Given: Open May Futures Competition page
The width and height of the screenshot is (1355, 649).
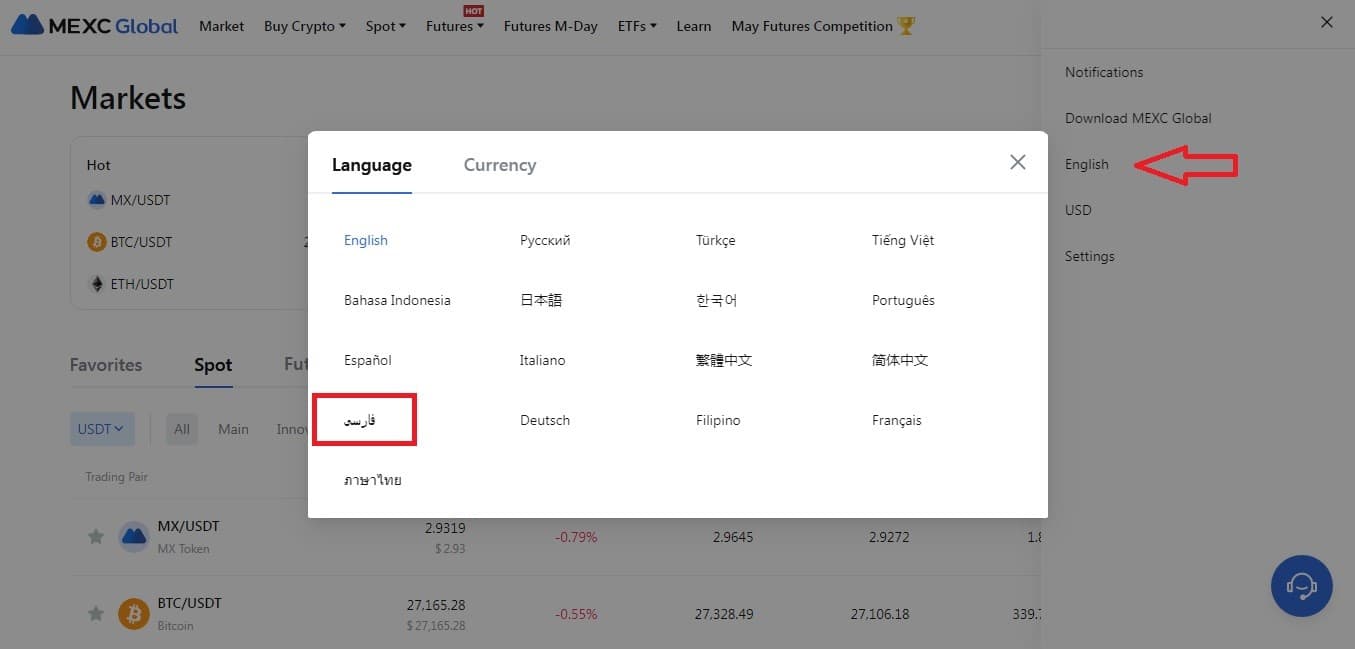Looking at the screenshot, I should (x=812, y=26).
